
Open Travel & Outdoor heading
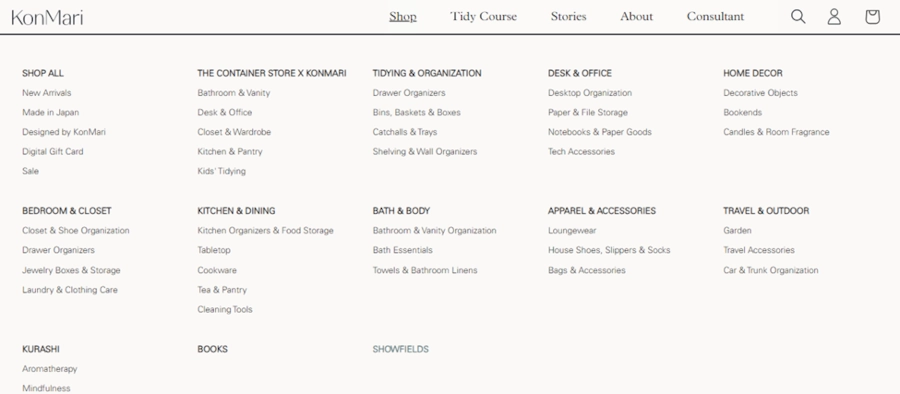(x=766, y=211)
